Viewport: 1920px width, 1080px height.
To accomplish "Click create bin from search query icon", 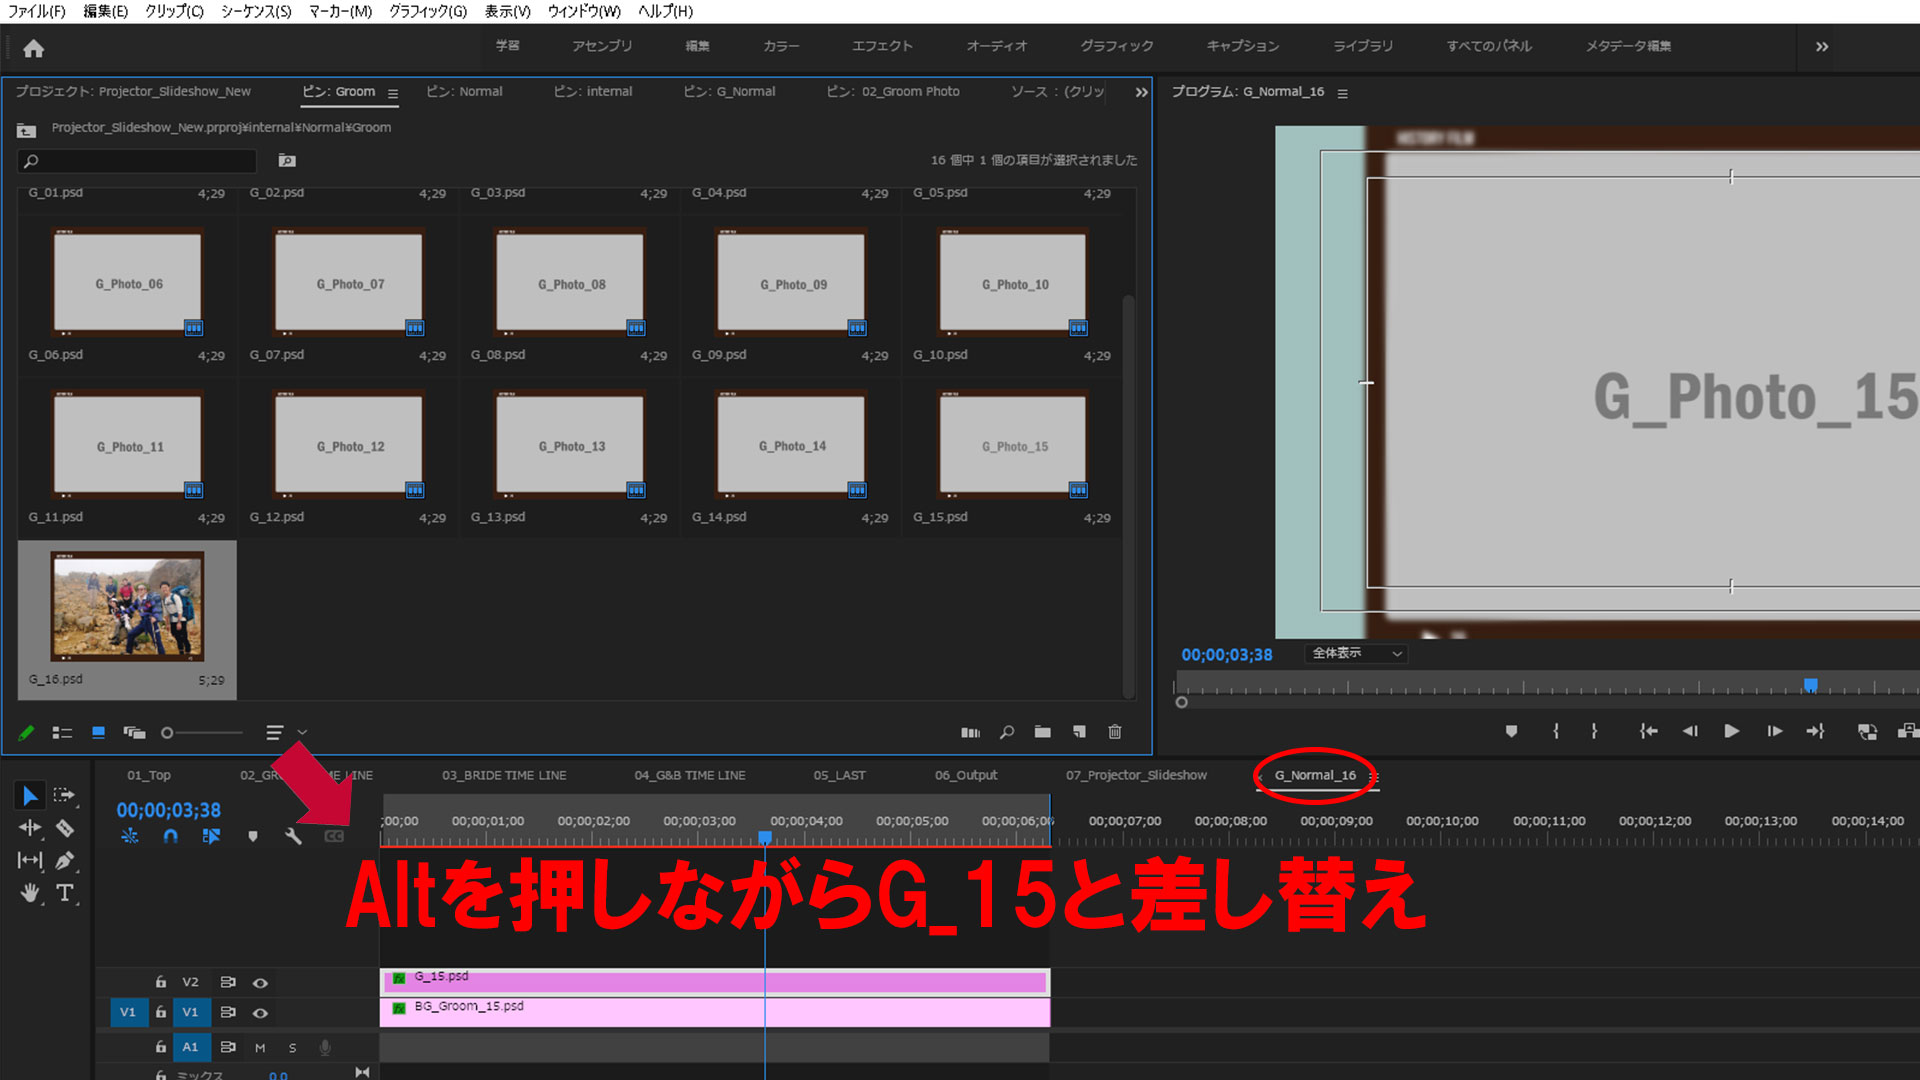I will 287,160.
